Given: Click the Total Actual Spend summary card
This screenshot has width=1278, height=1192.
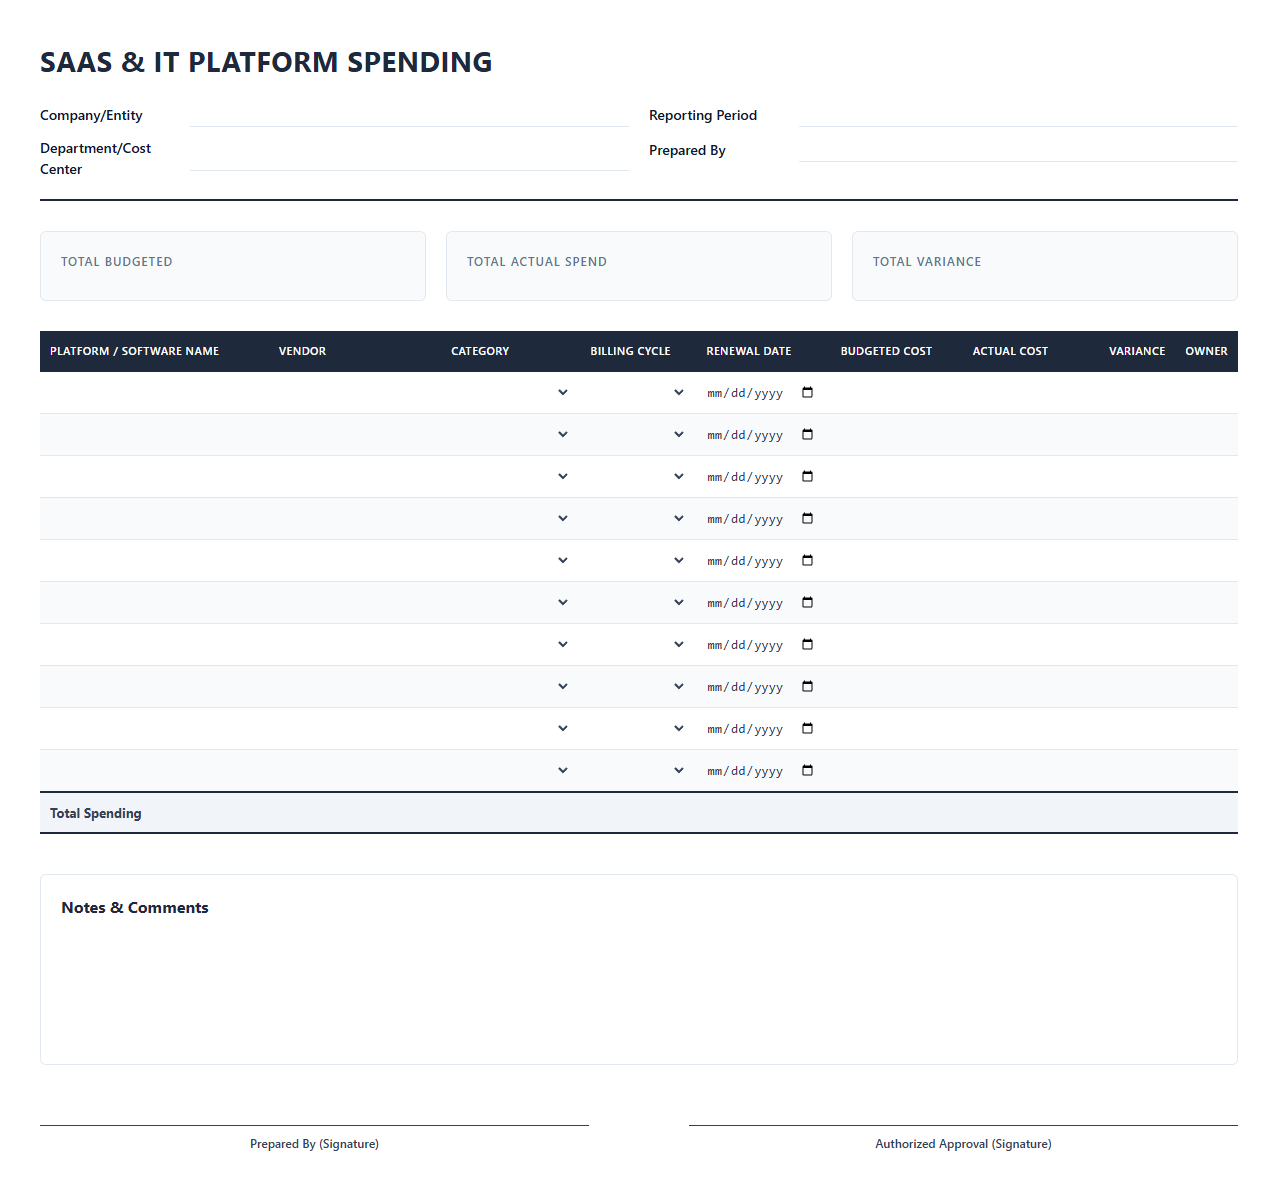Looking at the screenshot, I should pyautogui.click(x=639, y=266).
